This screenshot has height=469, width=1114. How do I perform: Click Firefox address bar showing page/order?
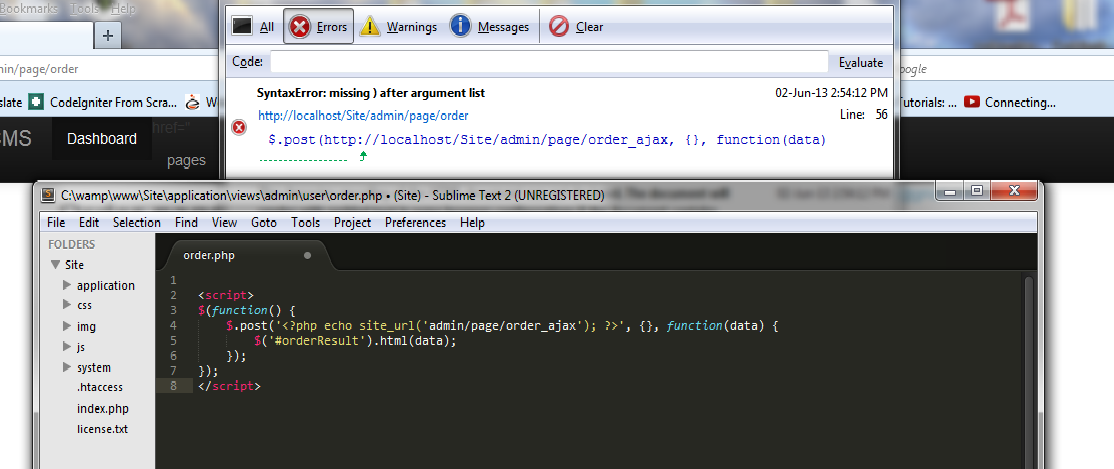[x=107, y=69]
